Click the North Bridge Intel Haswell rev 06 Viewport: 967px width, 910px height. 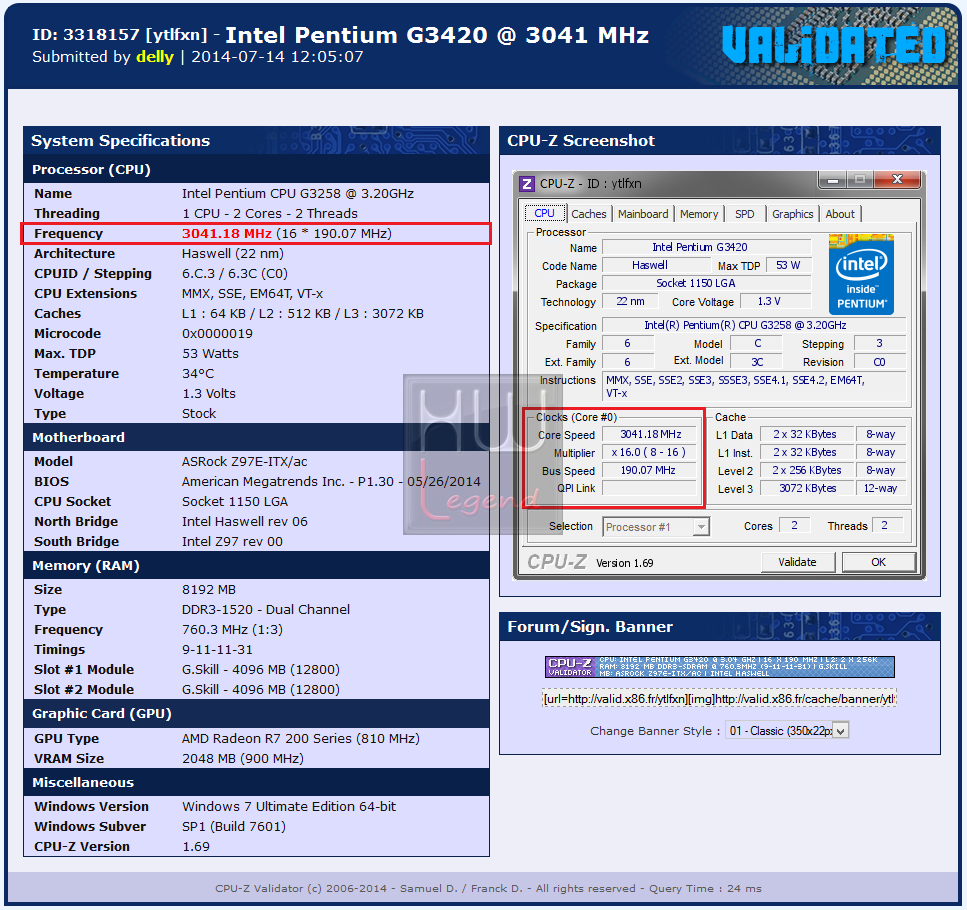pos(244,522)
